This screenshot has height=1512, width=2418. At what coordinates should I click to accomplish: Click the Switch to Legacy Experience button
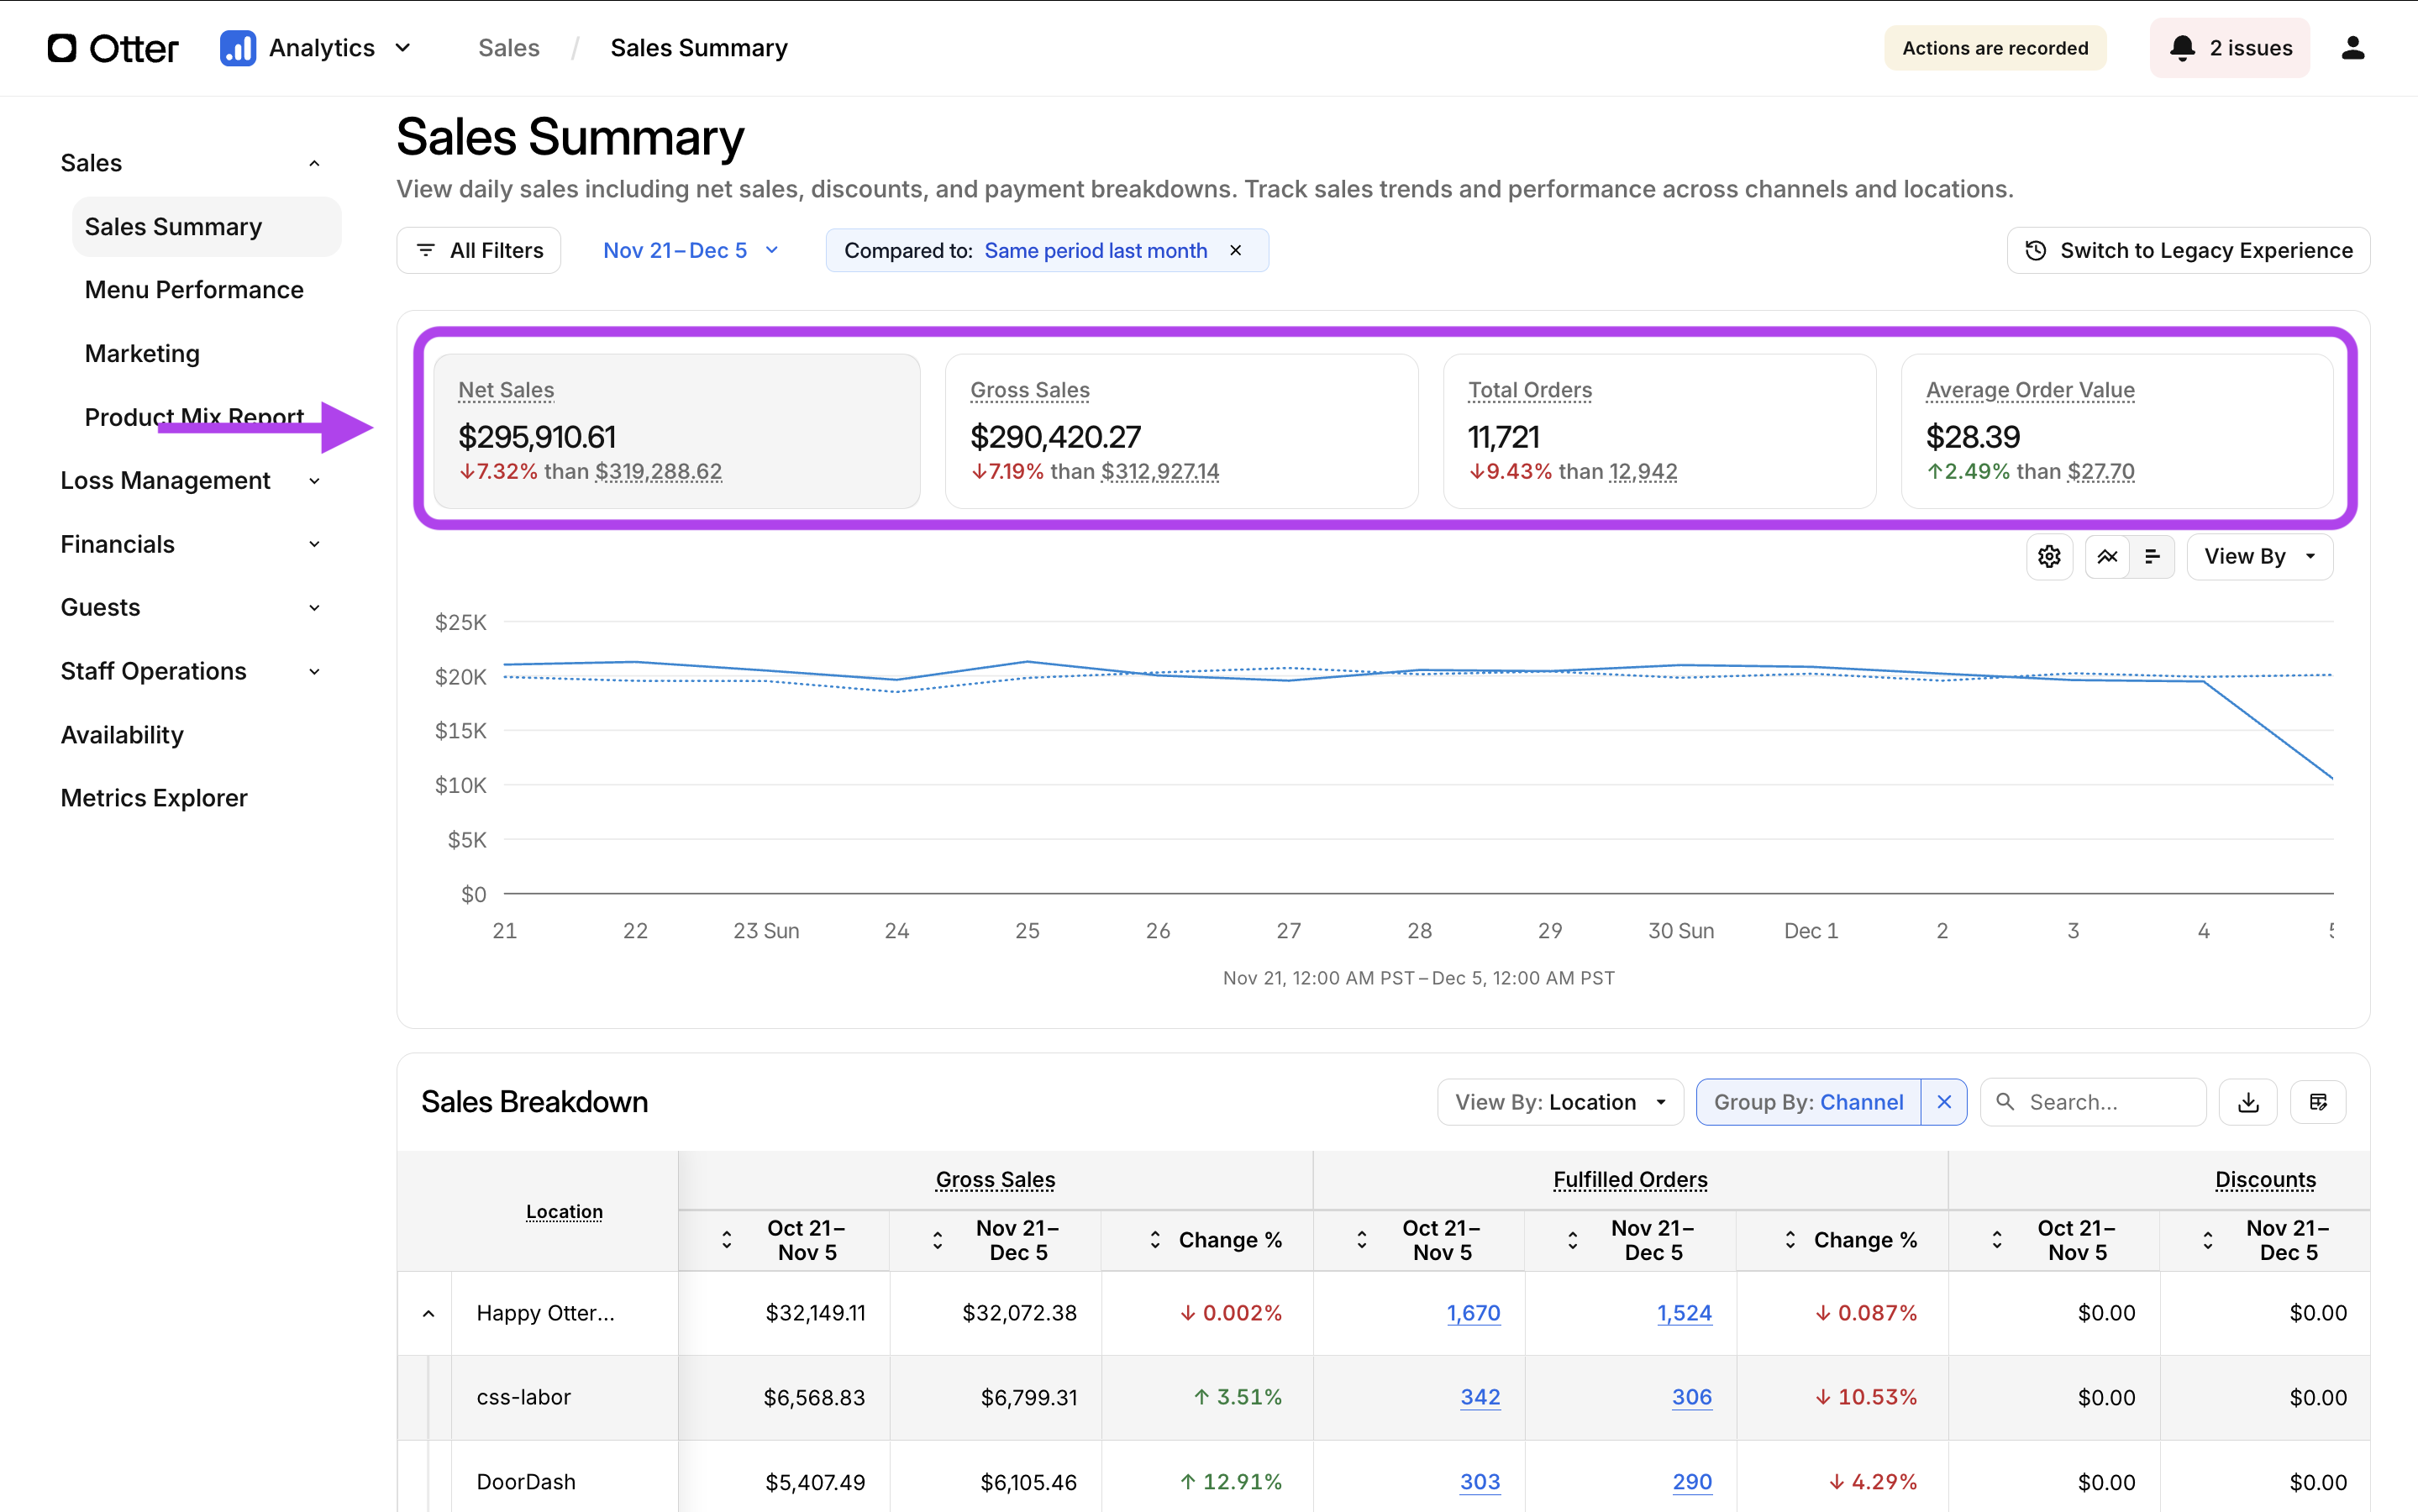tap(2188, 250)
